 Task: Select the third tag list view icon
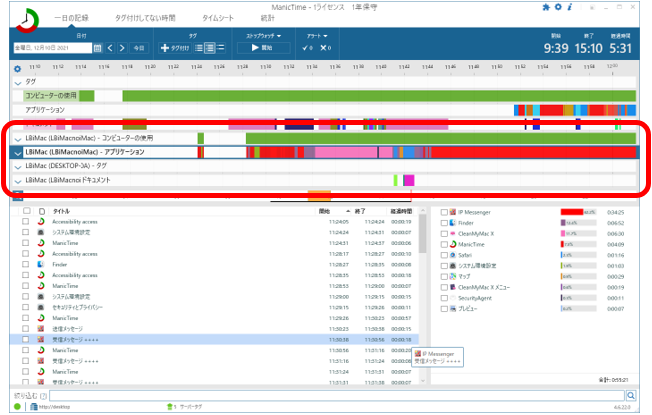tap(220, 48)
